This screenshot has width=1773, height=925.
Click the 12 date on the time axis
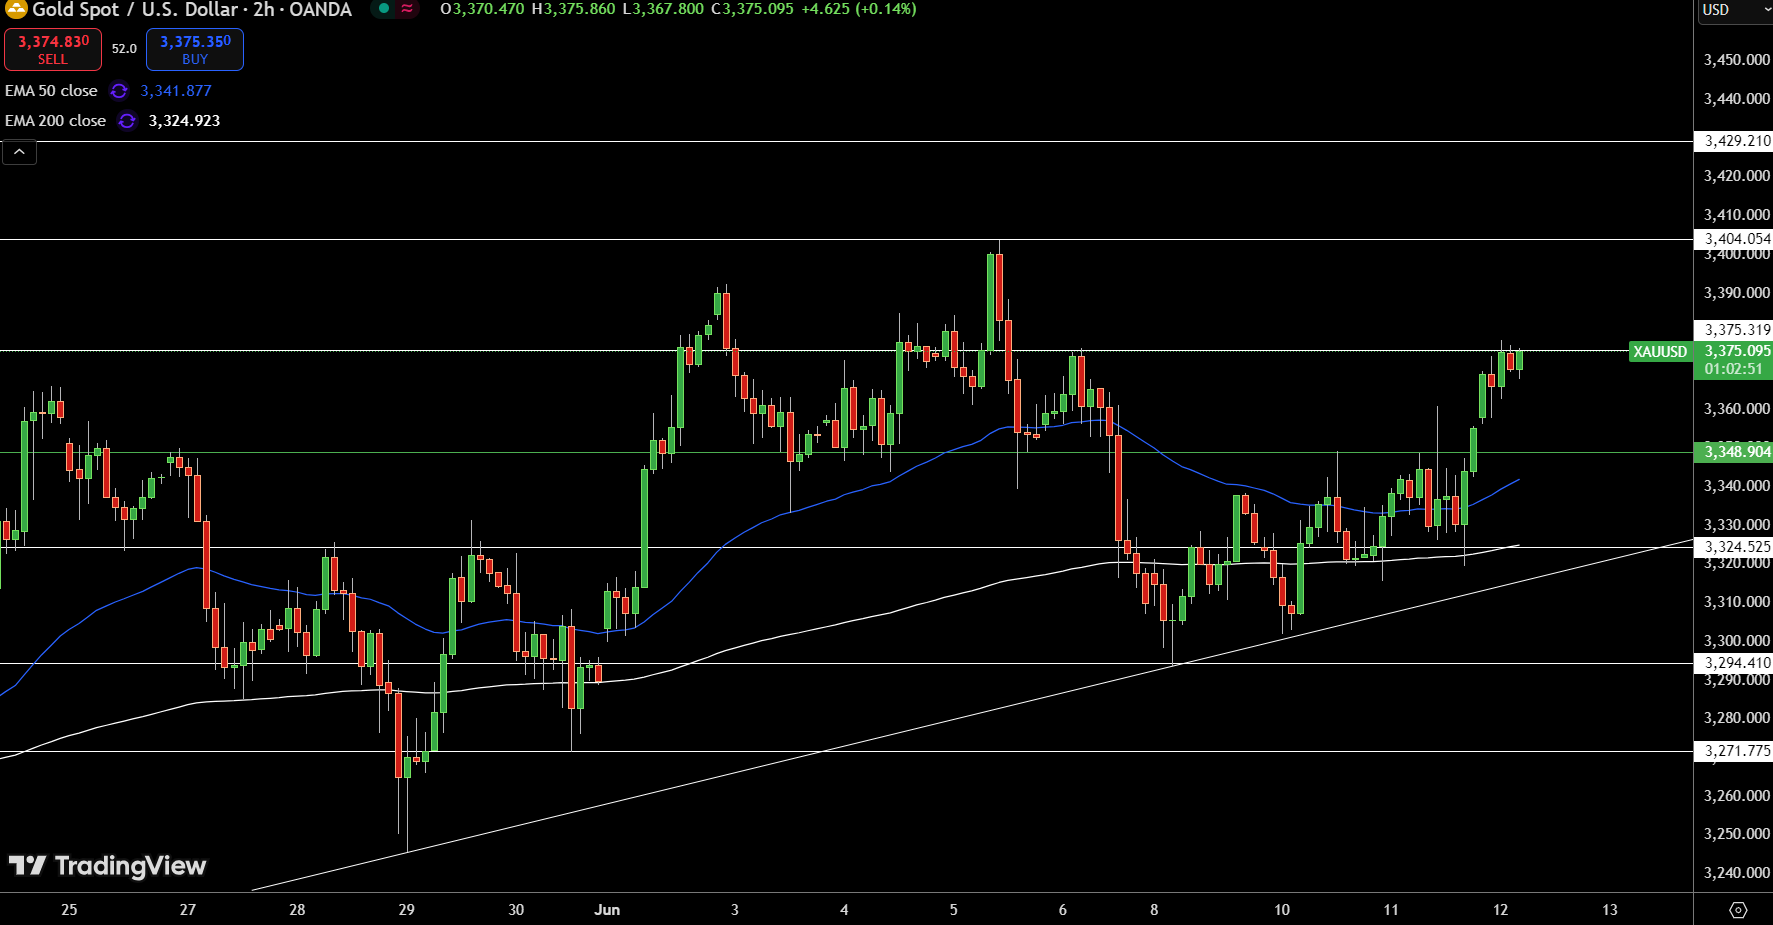(x=1500, y=910)
